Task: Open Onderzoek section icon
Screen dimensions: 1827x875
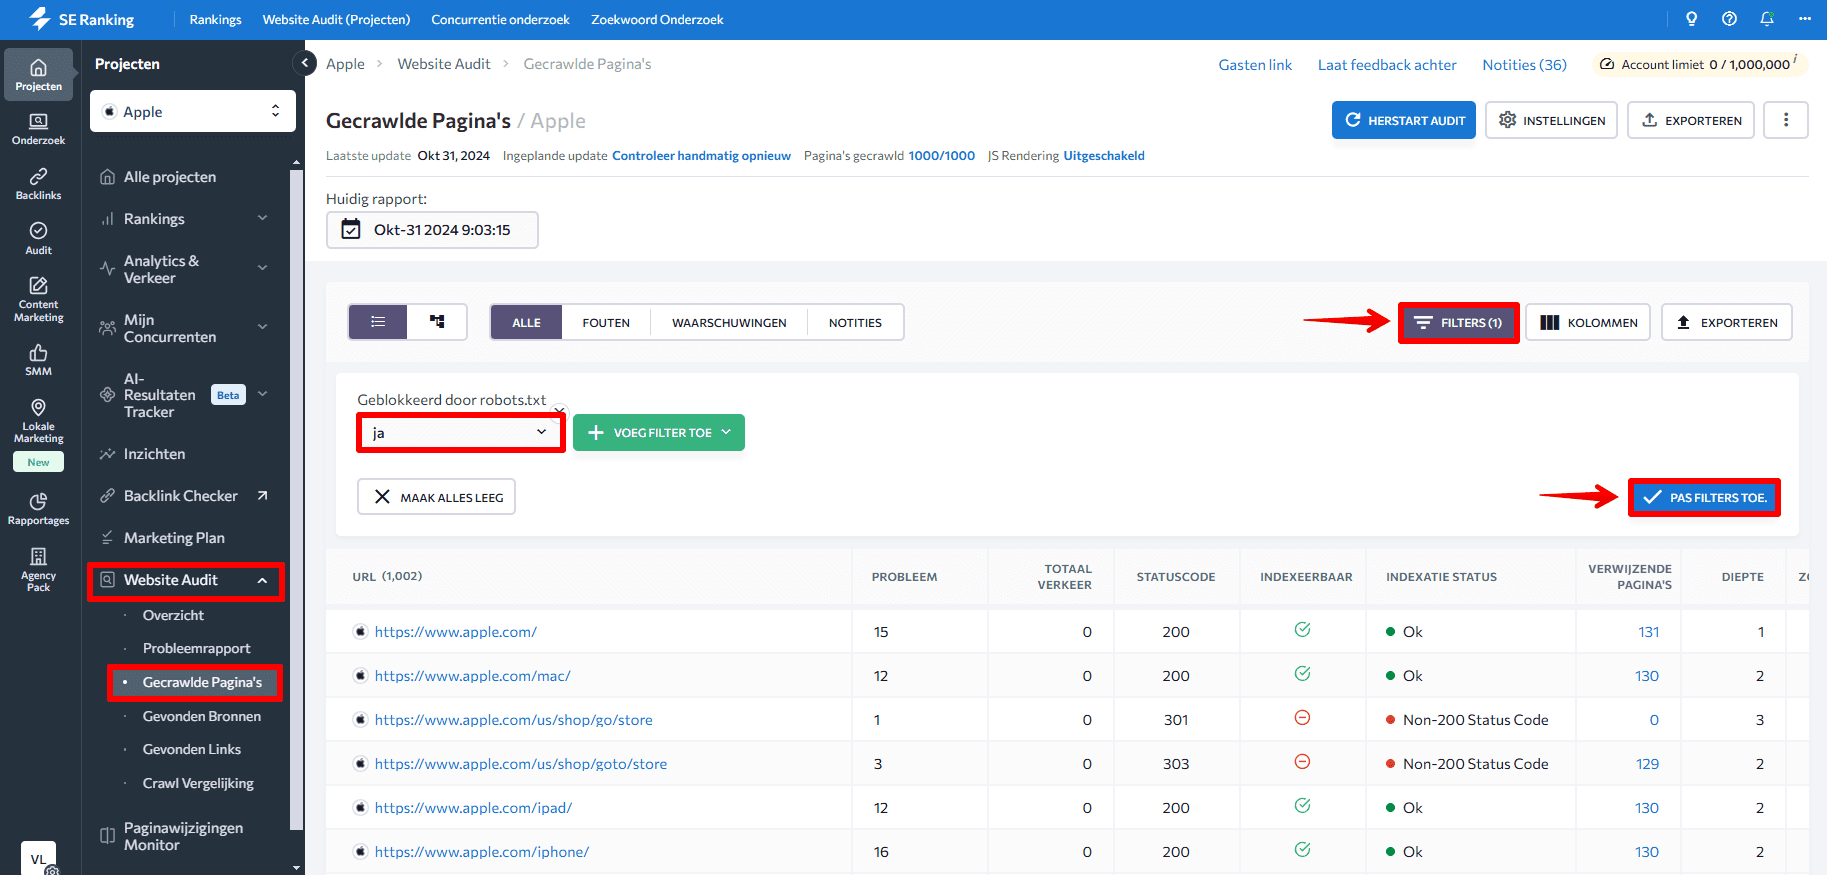Action: pos(38,129)
